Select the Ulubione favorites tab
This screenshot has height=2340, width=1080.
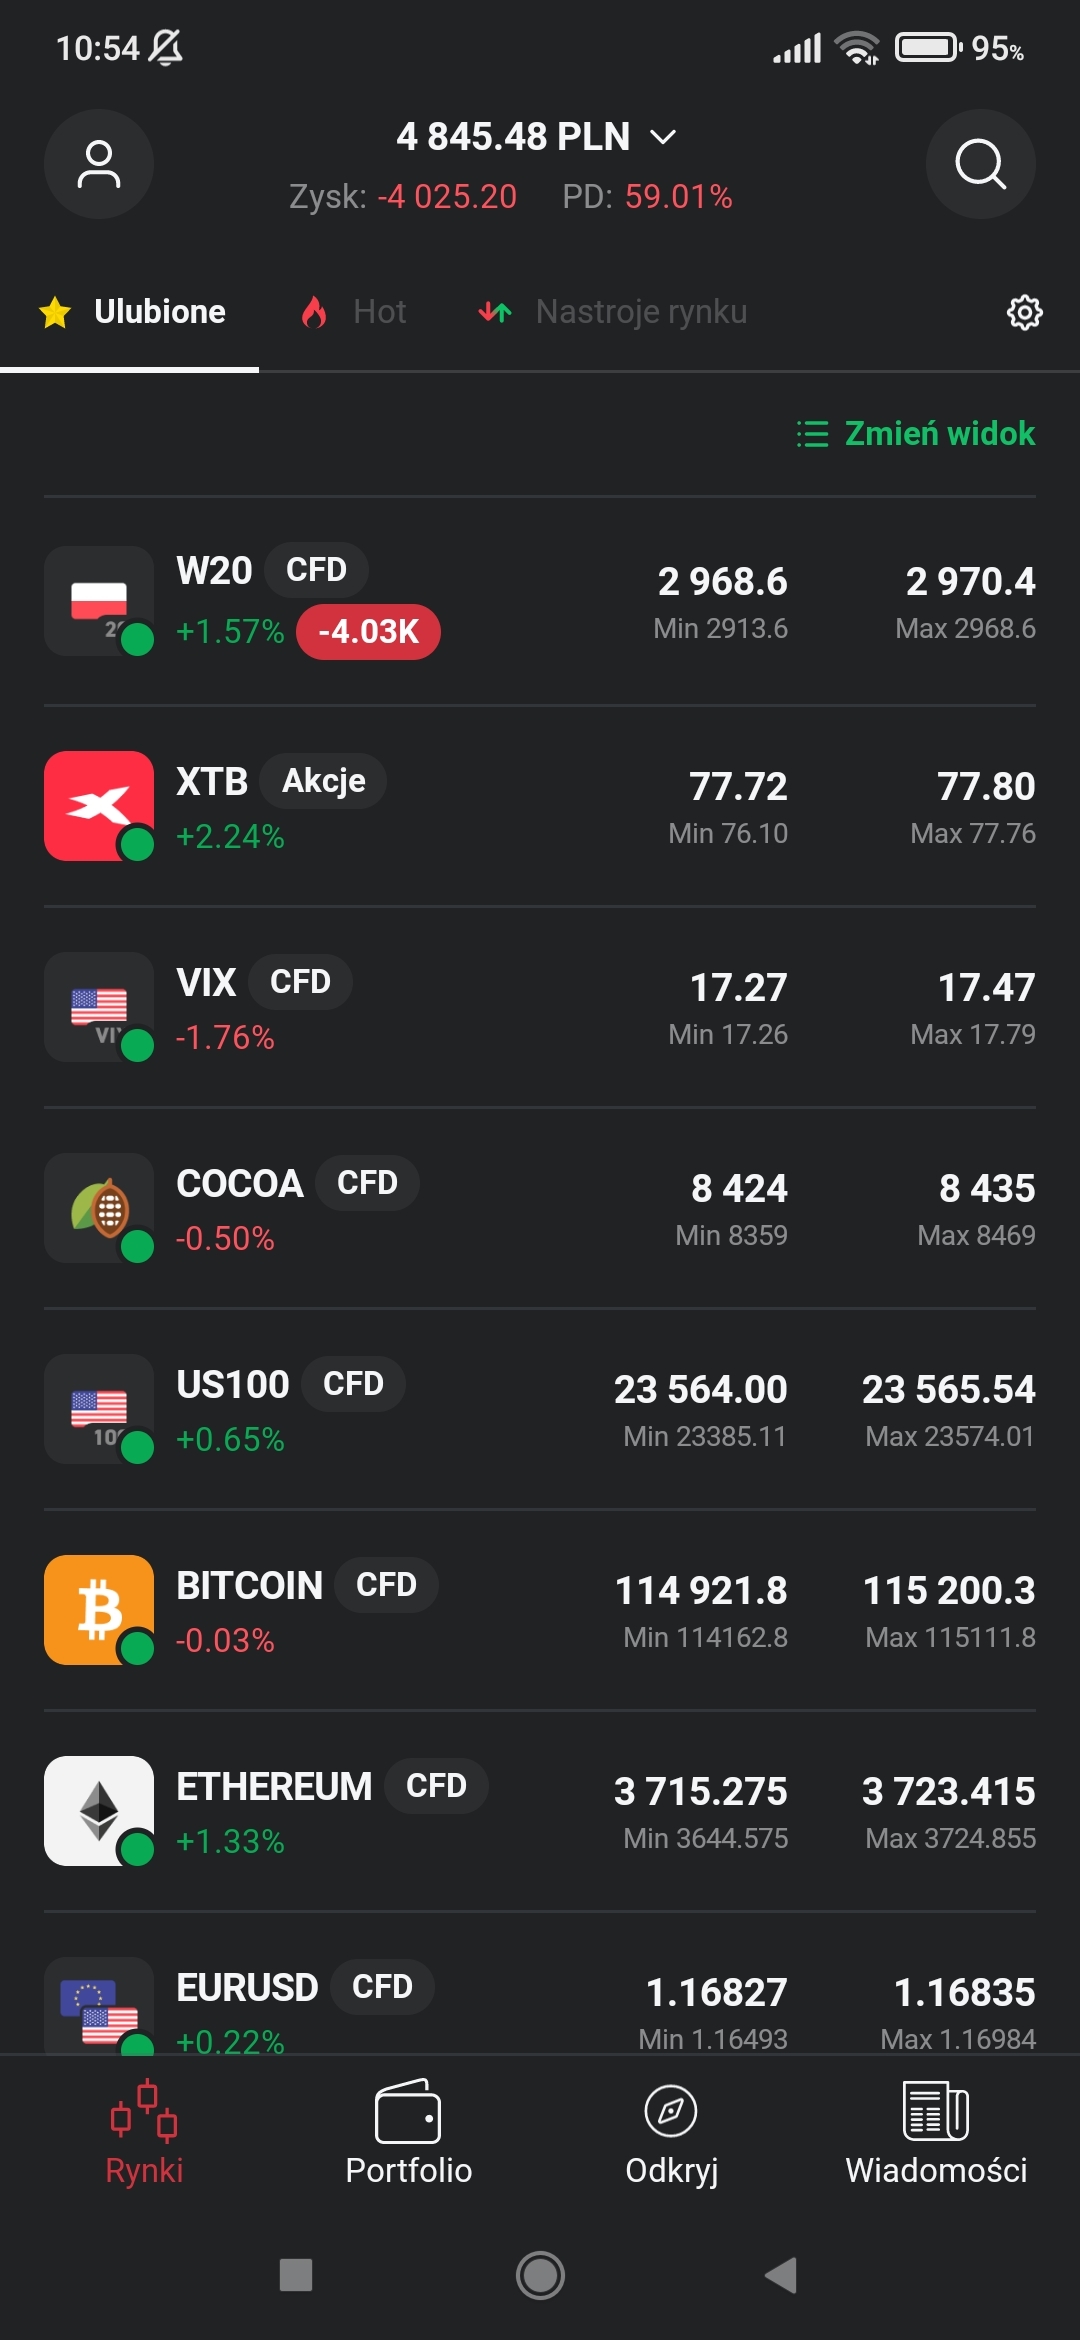click(x=132, y=312)
